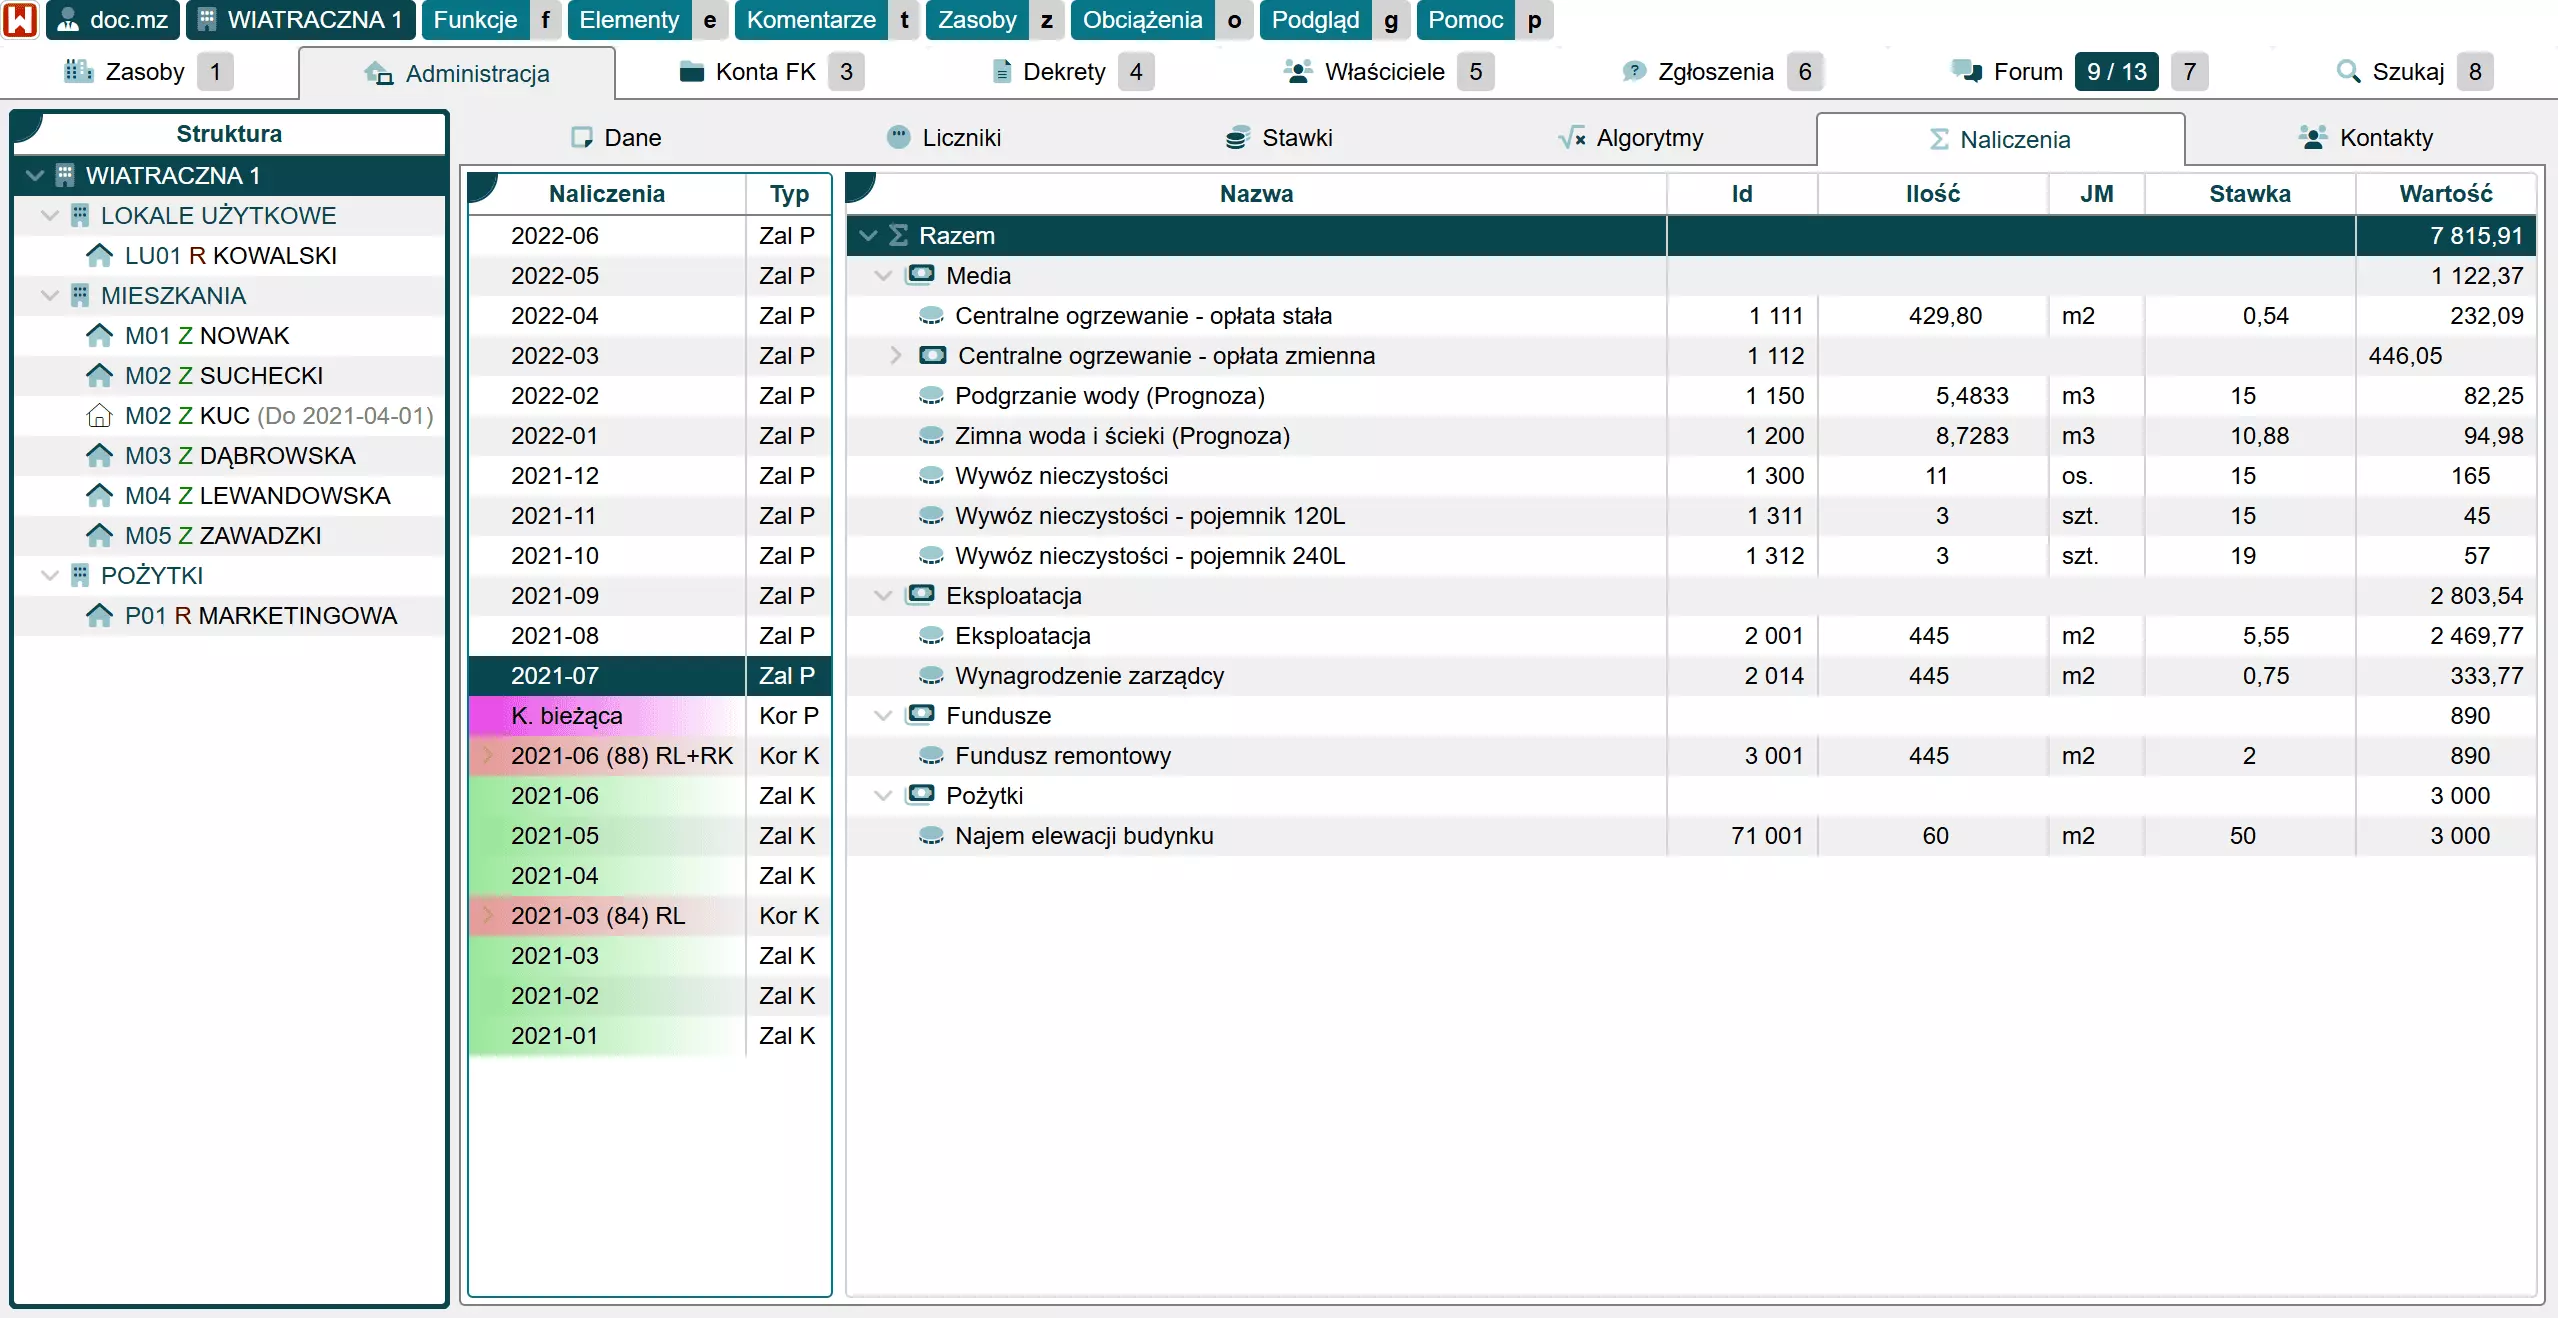Viewport: 2558px width, 1318px height.
Task: Click building icon beside LOKALE UŻYTKOWE
Action: pos(80,215)
